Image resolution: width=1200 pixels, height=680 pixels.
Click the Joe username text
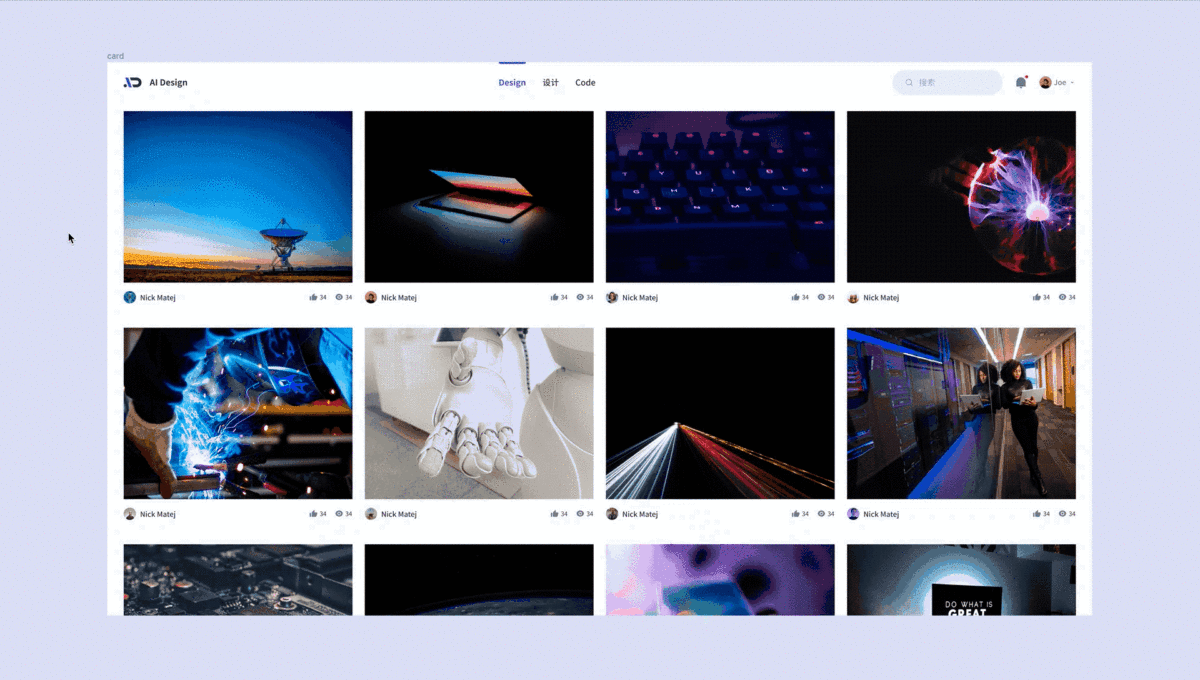click(1060, 83)
